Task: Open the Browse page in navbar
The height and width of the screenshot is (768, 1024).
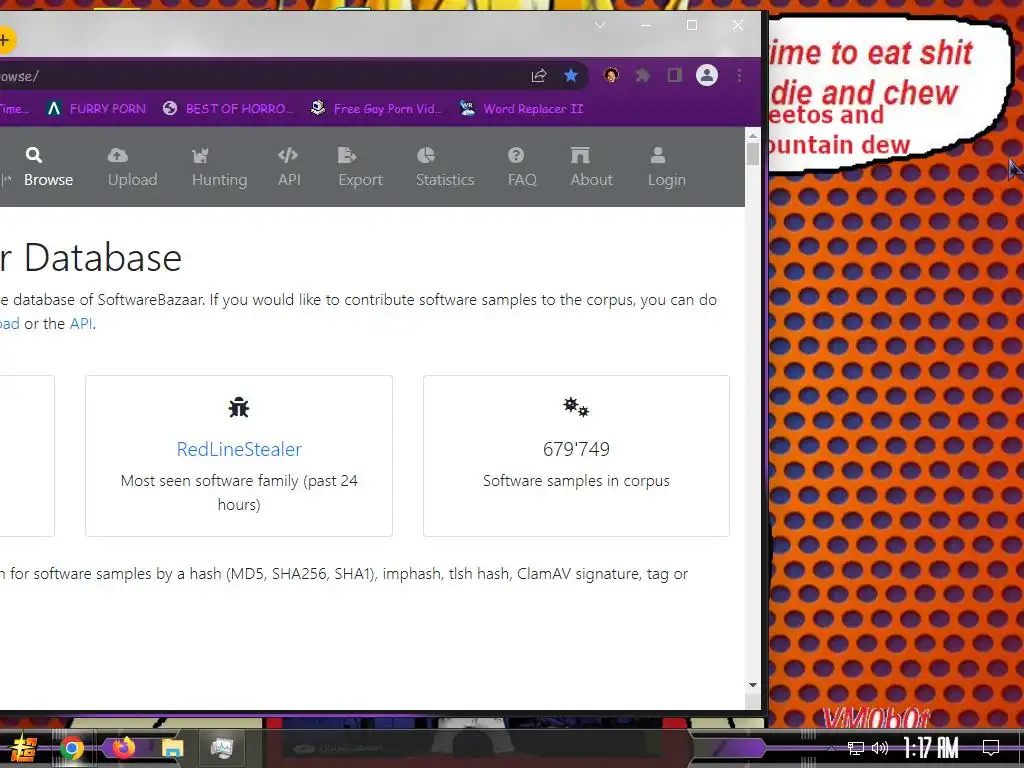Action: [48, 167]
